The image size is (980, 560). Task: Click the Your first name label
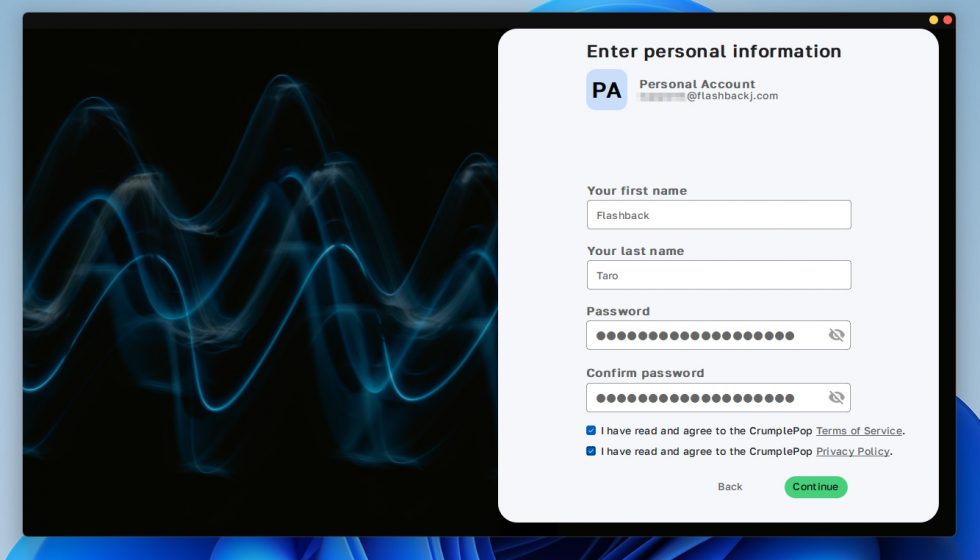click(x=637, y=191)
